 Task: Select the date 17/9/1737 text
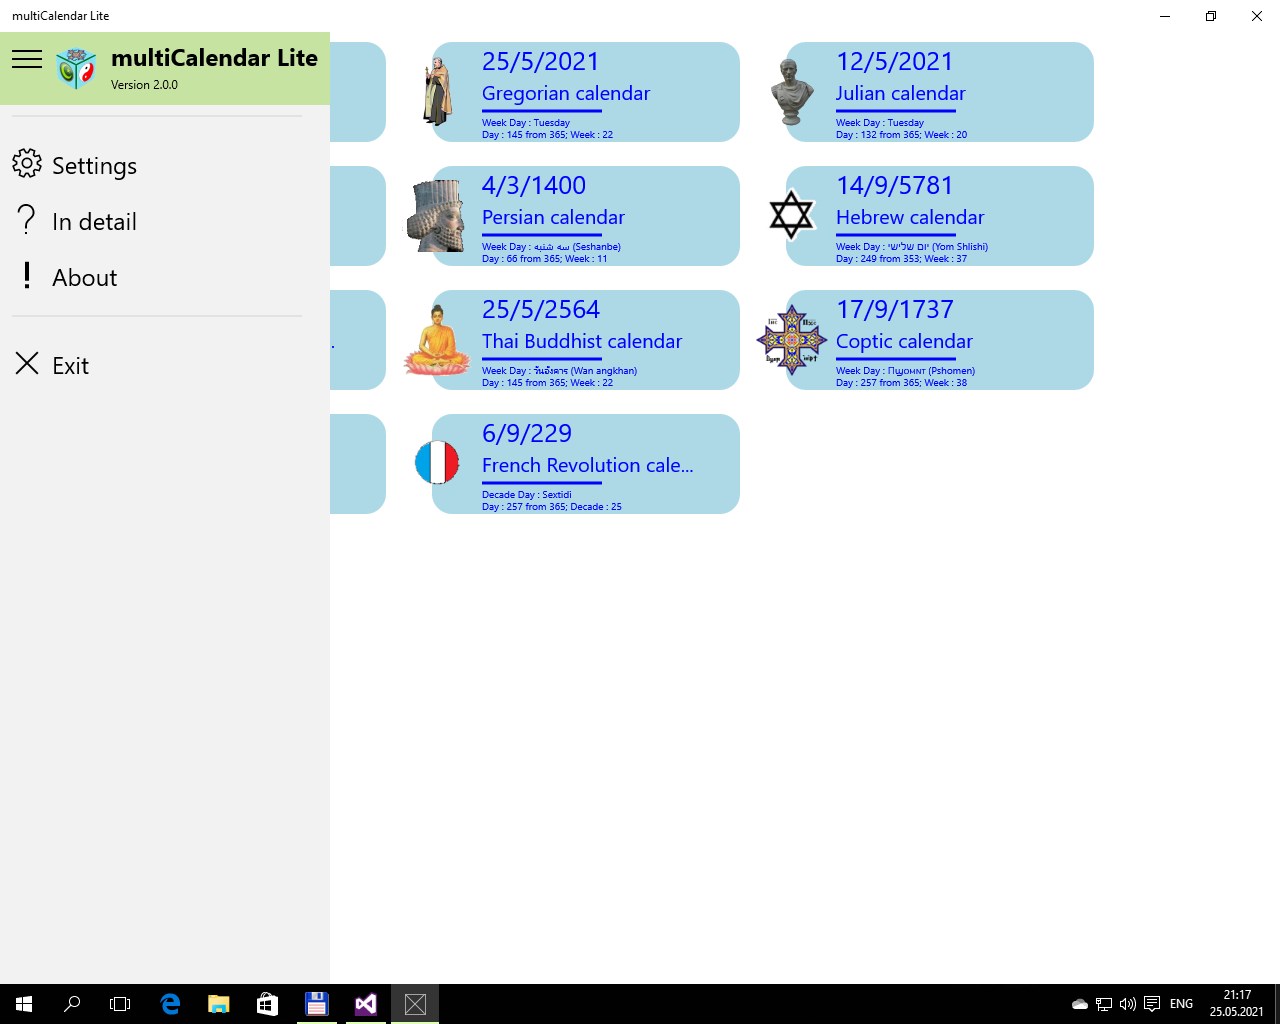[894, 309]
